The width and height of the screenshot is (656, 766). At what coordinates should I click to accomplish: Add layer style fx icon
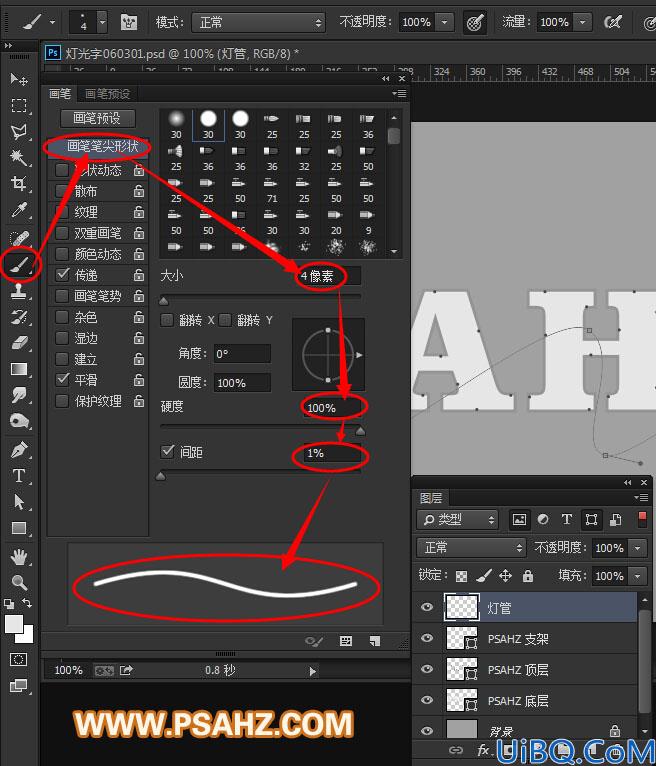(x=484, y=750)
